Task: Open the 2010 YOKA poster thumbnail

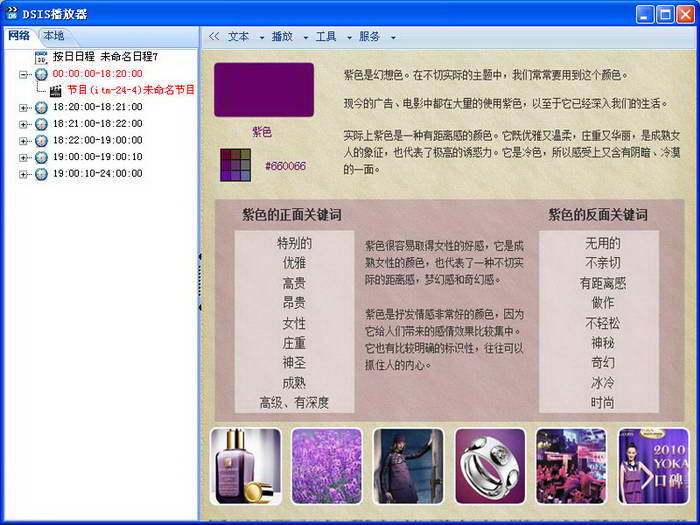Action: tap(653, 466)
